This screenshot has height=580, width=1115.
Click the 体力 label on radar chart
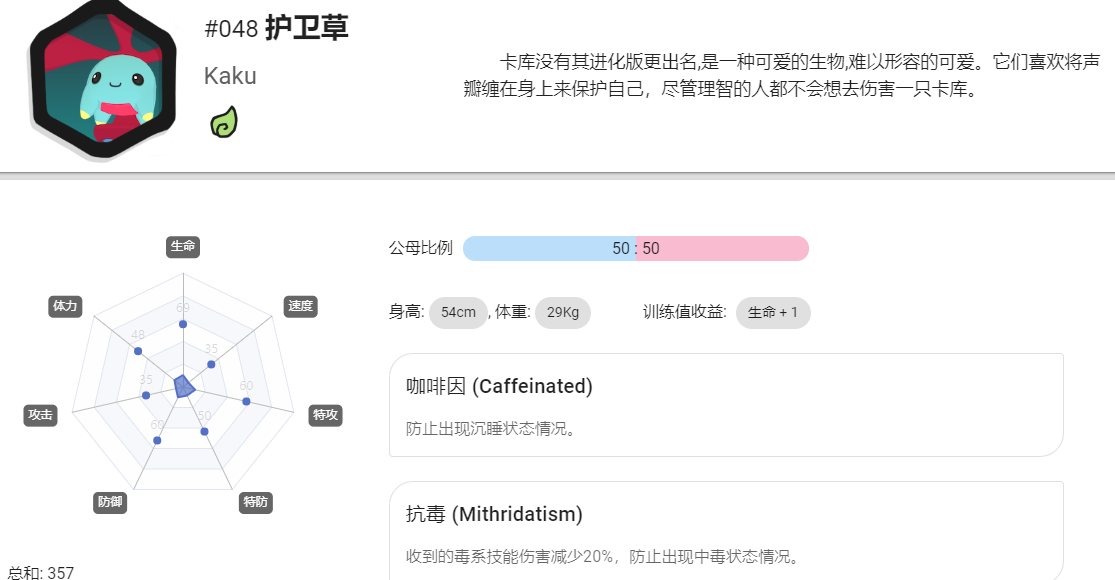click(x=65, y=306)
